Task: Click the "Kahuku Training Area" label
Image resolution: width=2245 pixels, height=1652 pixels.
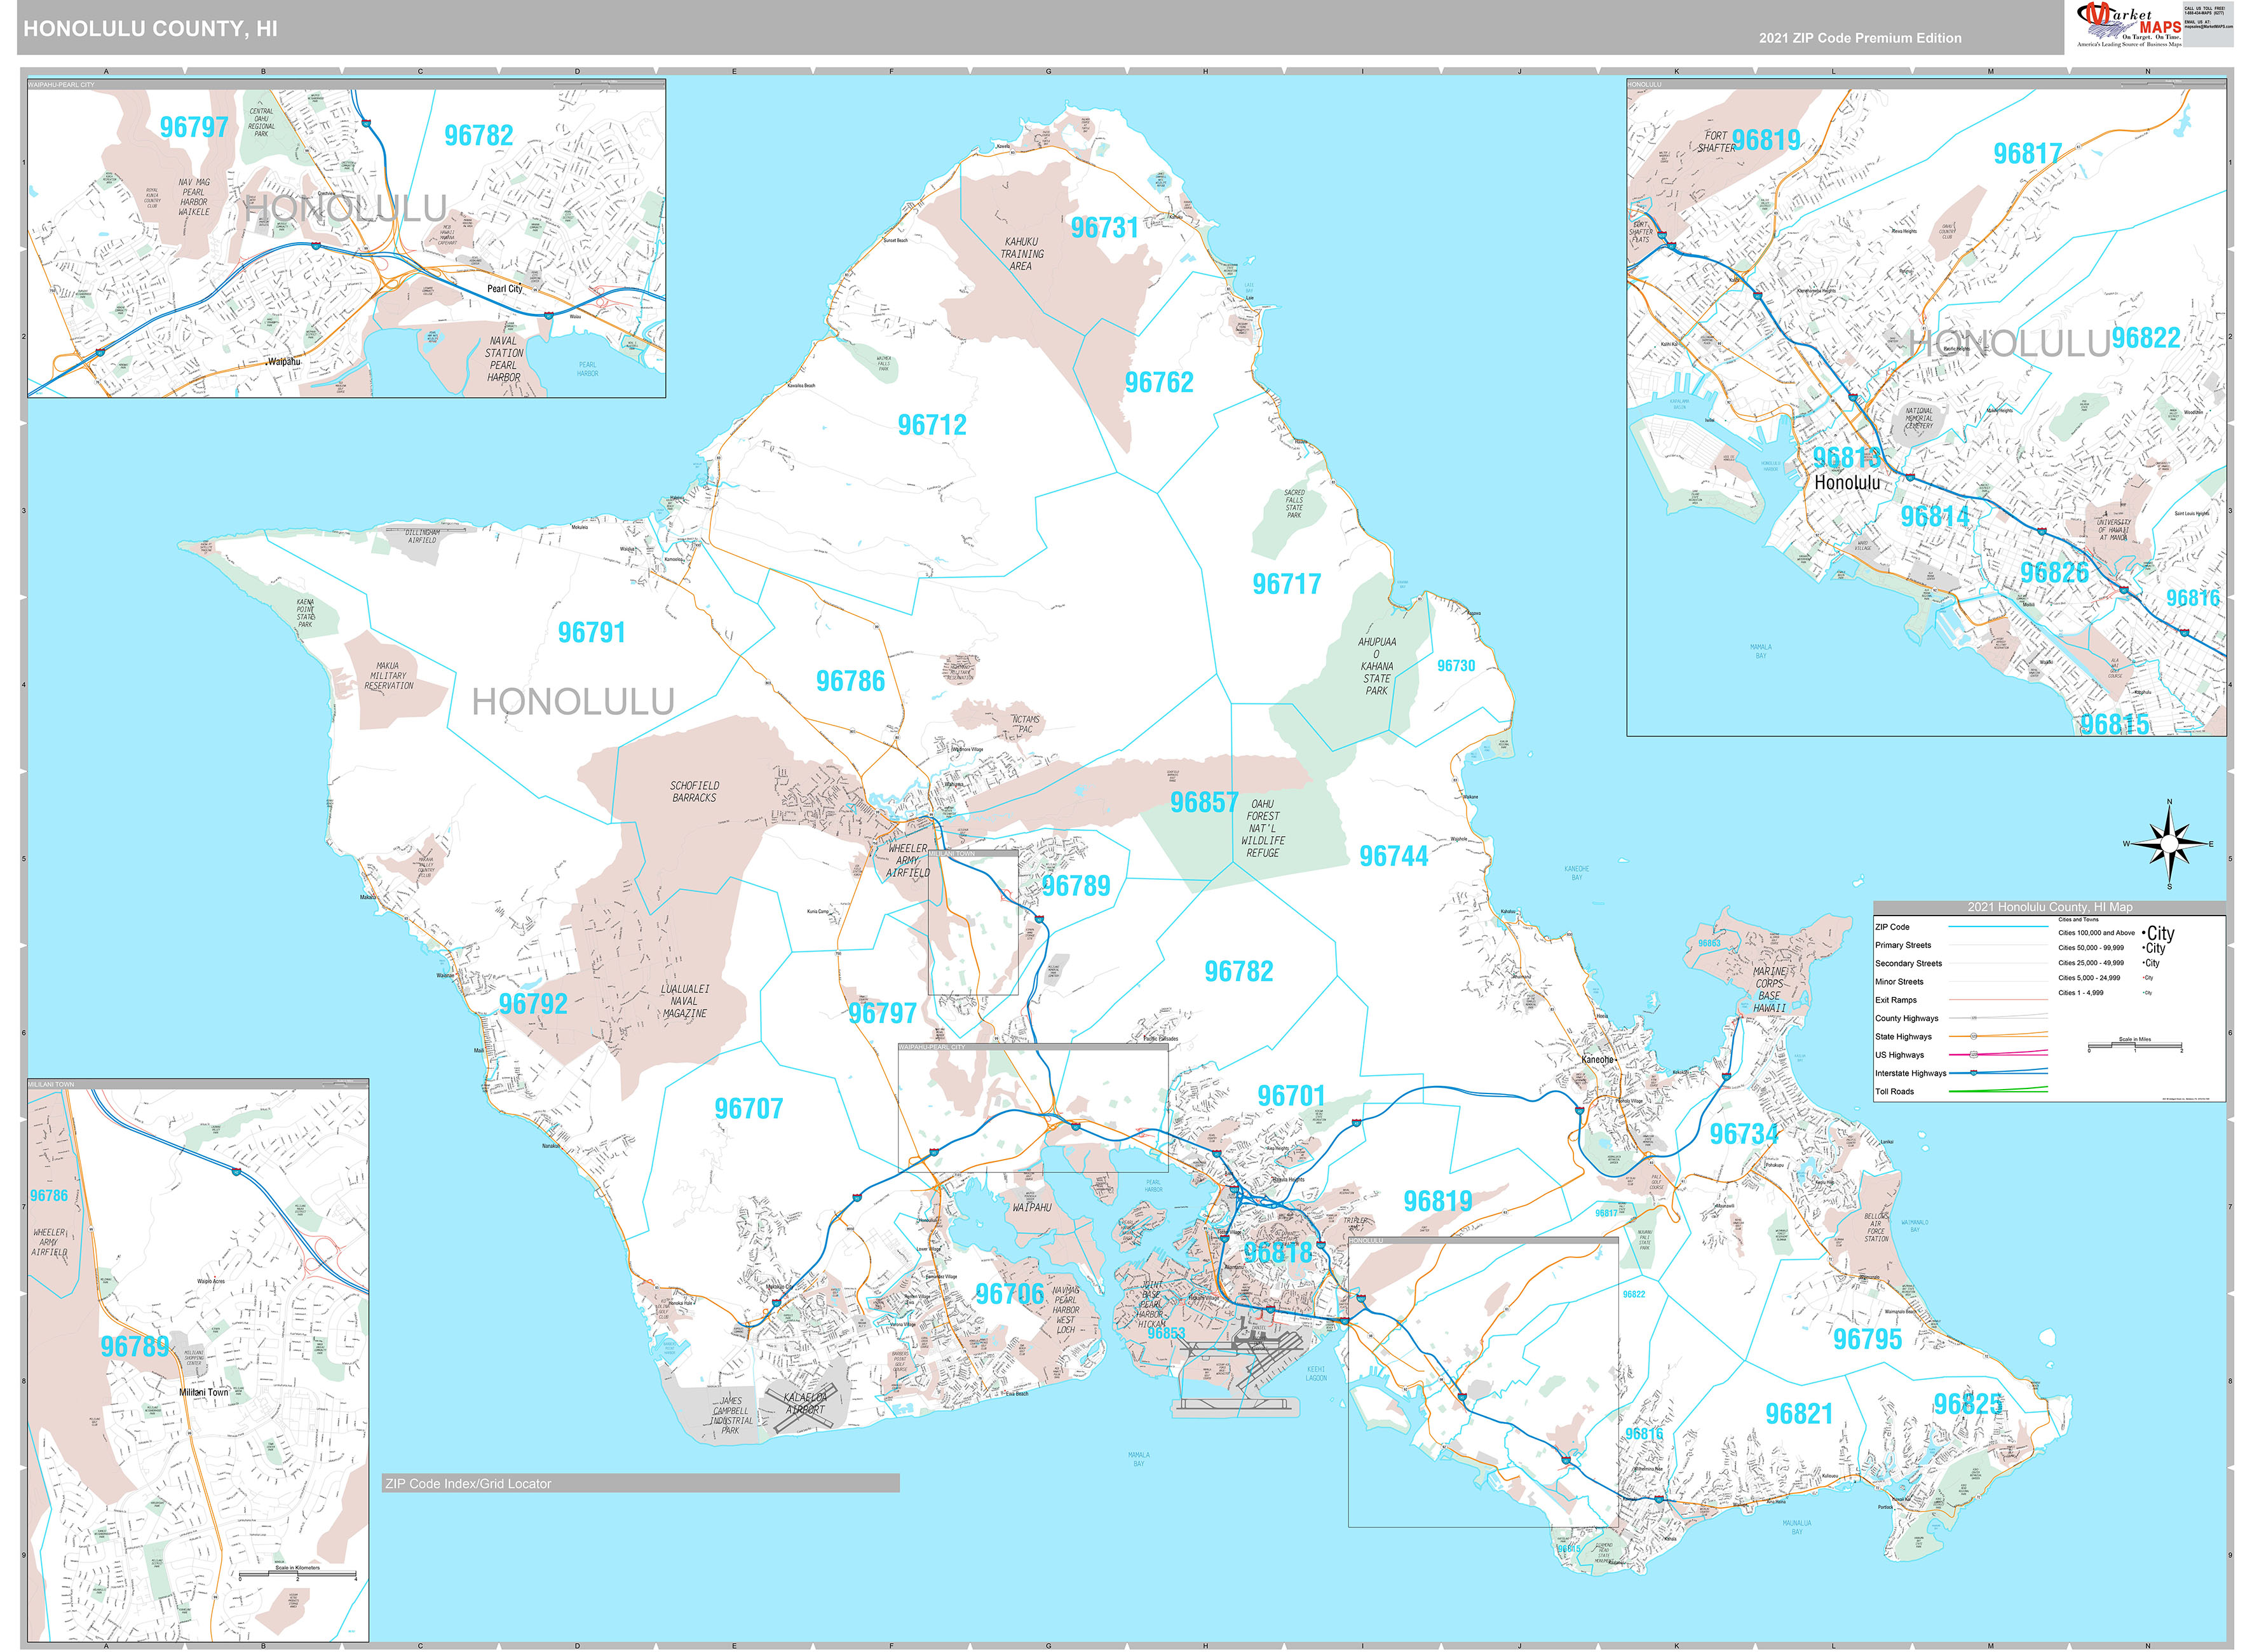Action: [1021, 254]
